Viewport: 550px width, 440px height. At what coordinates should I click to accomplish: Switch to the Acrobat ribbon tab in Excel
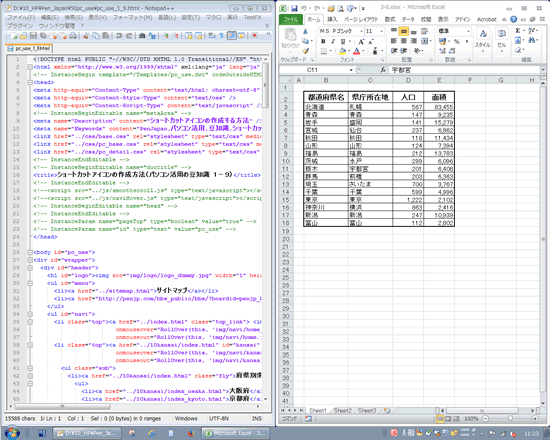pos(487,19)
